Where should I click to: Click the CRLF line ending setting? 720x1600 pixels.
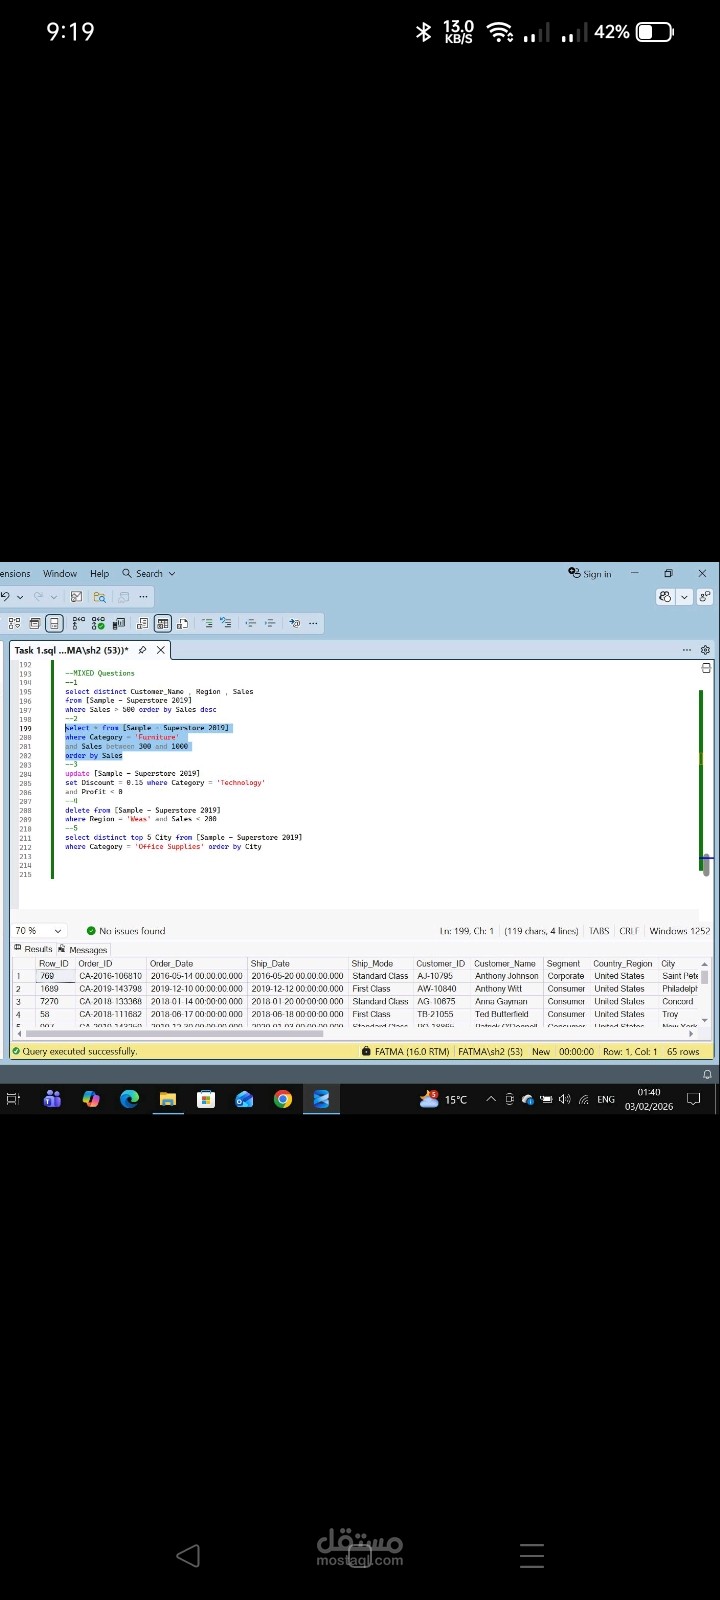[x=629, y=931]
